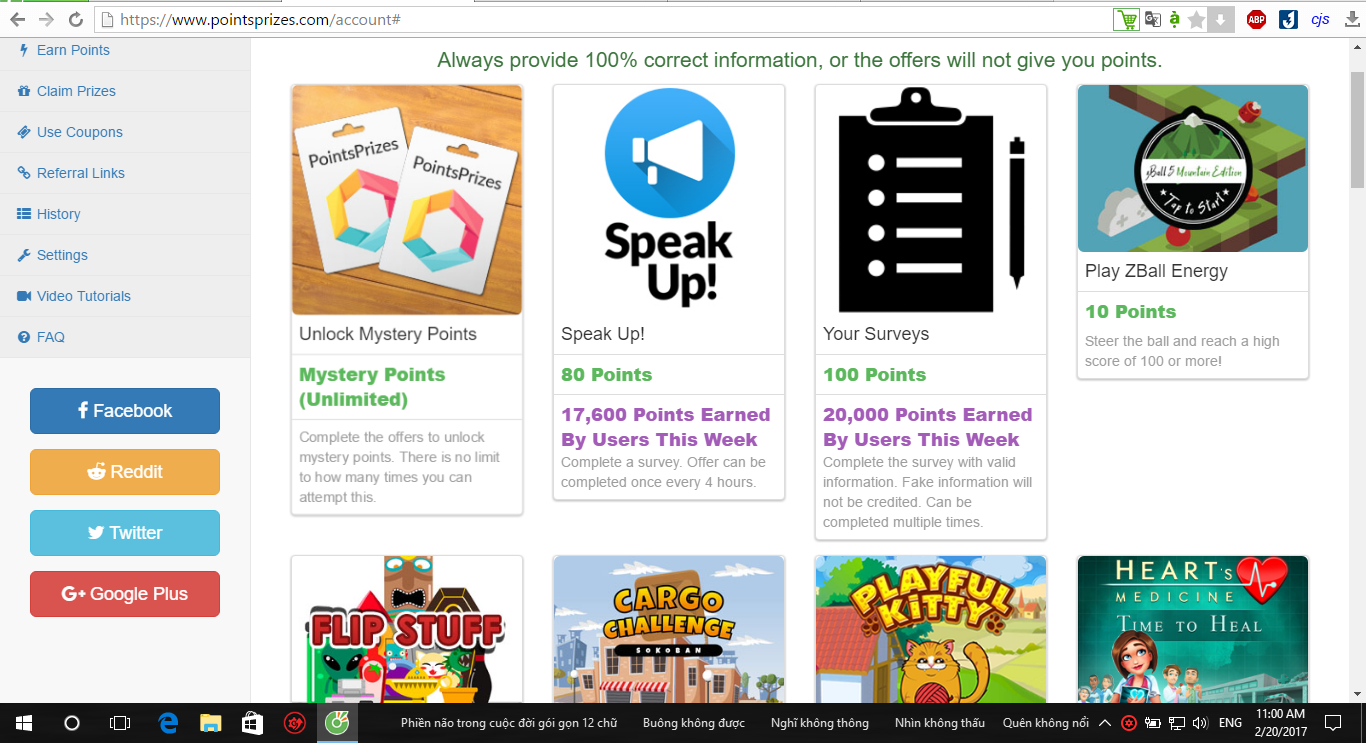Screen dimensions: 1366x743
Task: Open the Flip Stuff game thumbnail
Action: coord(407,629)
